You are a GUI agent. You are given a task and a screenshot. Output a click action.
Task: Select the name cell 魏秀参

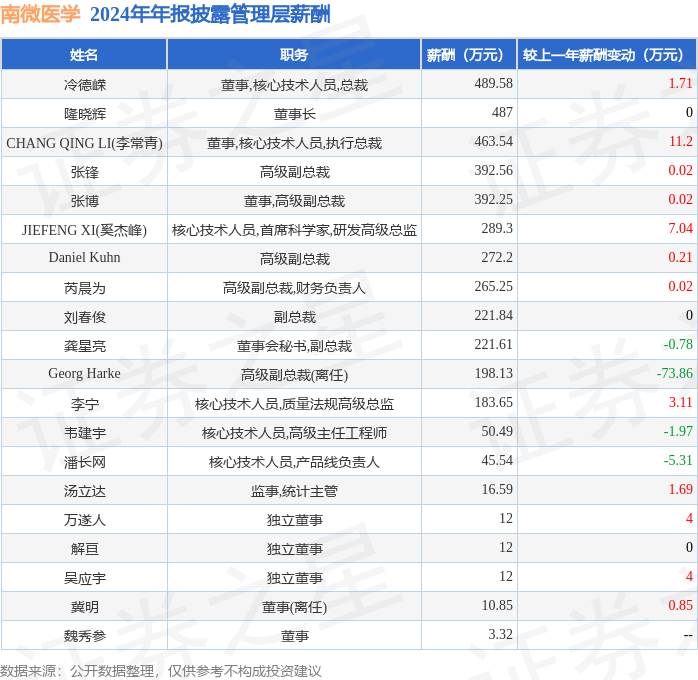tap(85, 635)
